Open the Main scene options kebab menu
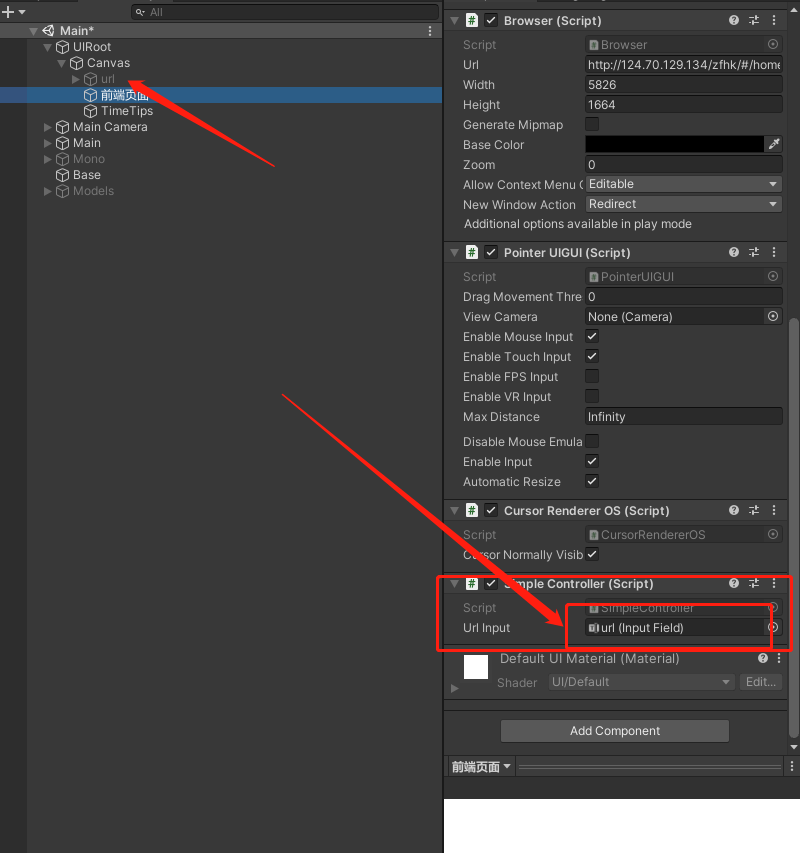 click(430, 31)
